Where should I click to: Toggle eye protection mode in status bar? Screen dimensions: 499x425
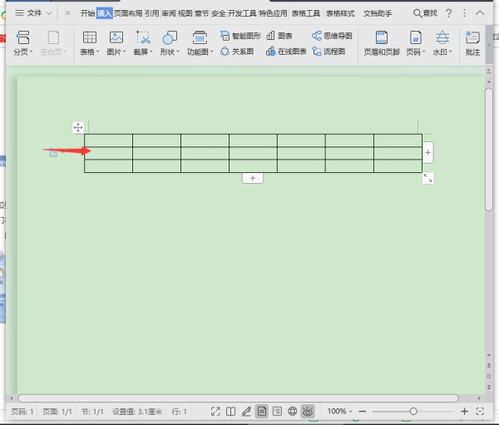[308, 411]
